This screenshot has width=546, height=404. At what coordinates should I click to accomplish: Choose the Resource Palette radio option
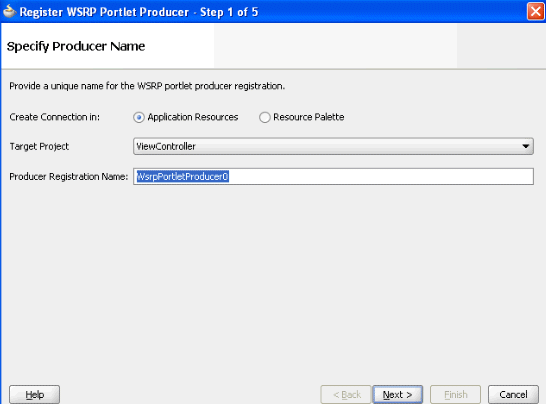[264, 117]
